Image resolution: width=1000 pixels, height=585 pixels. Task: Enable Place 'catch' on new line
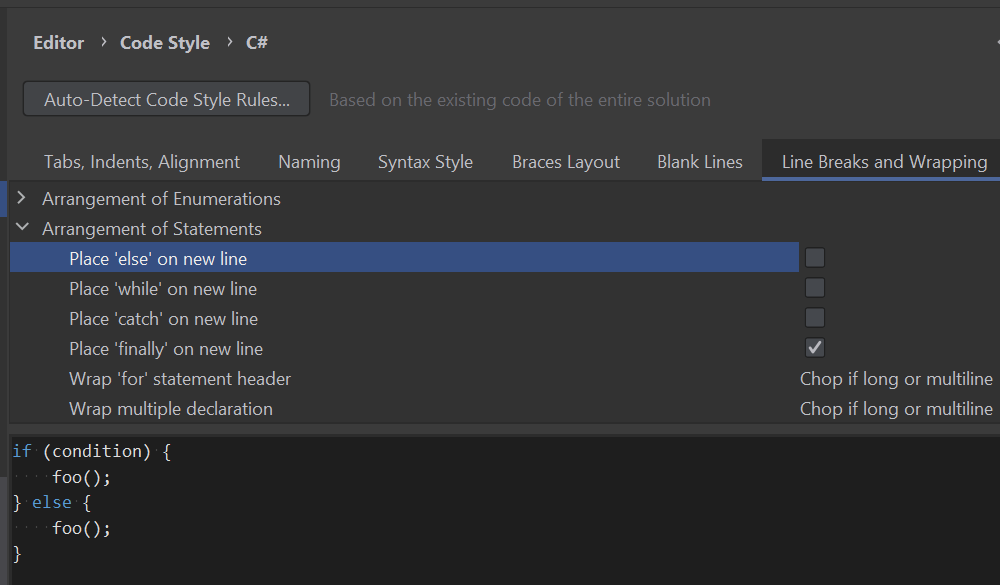[x=815, y=318]
